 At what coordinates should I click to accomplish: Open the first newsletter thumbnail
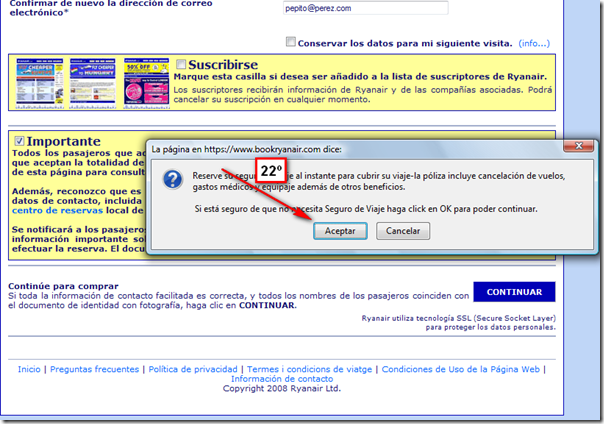point(40,83)
